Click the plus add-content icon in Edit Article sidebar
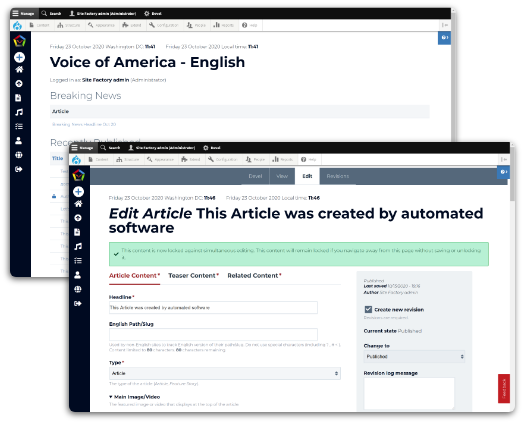 (78, 191)
